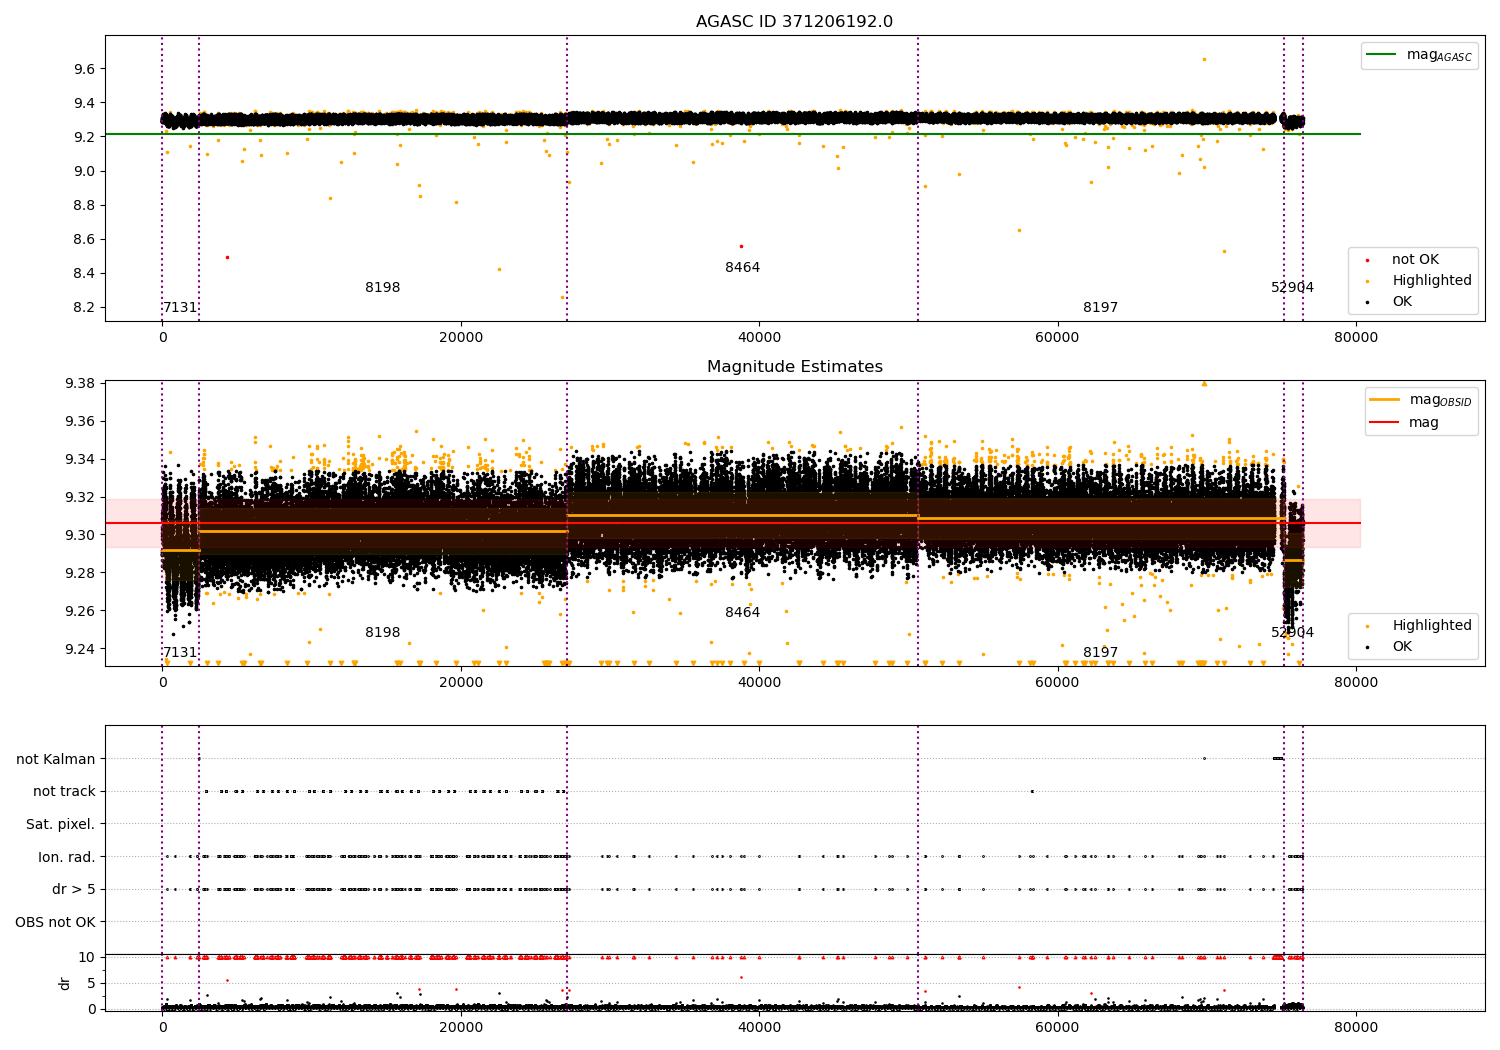Click obsid label 8197 in Magnitude Estimates plot

tap(1100, 653)
